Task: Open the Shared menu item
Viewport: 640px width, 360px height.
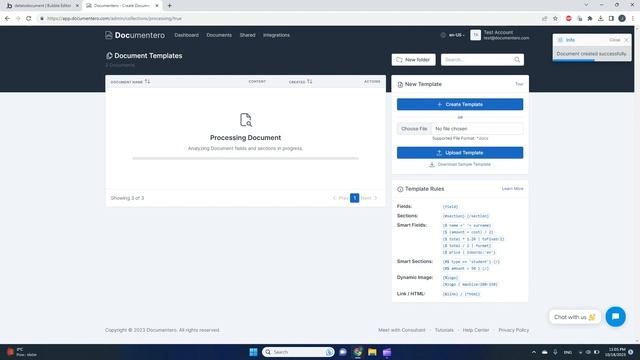Action: point(247,35)
